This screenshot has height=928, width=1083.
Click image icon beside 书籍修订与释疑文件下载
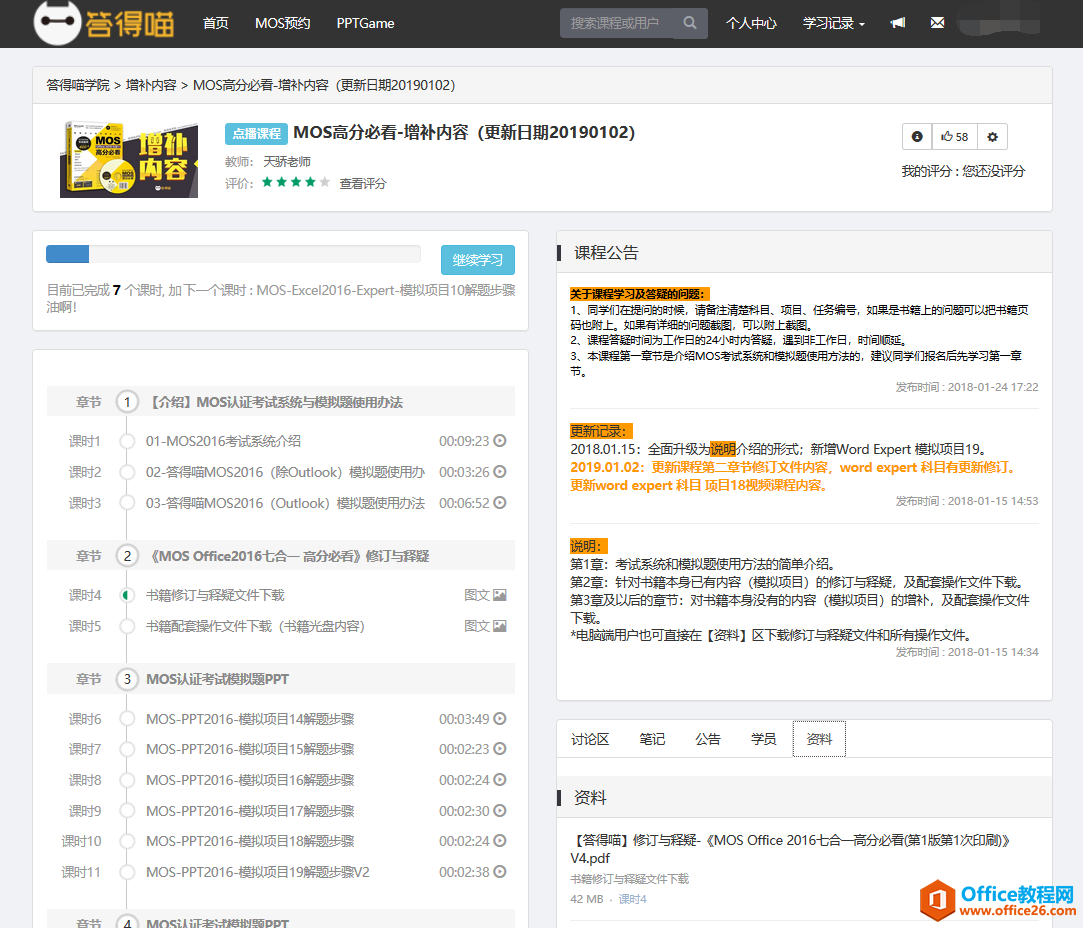(x=500, y=595)
